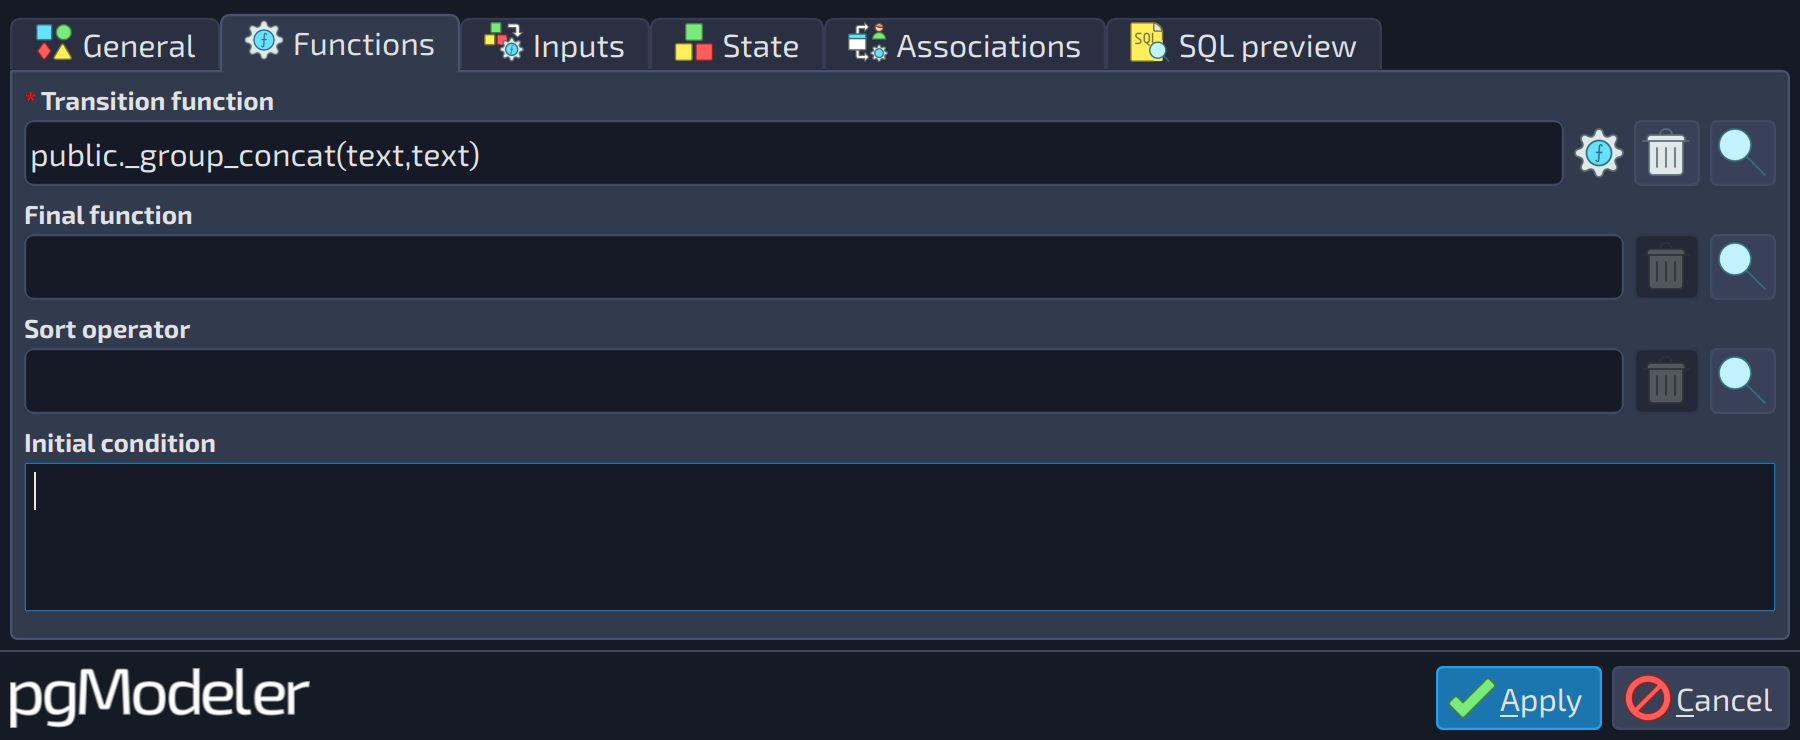Clear the Sort operator with trash icon
The width and height of the screenshot is (1800, 740).
[x=1666, y=382]
